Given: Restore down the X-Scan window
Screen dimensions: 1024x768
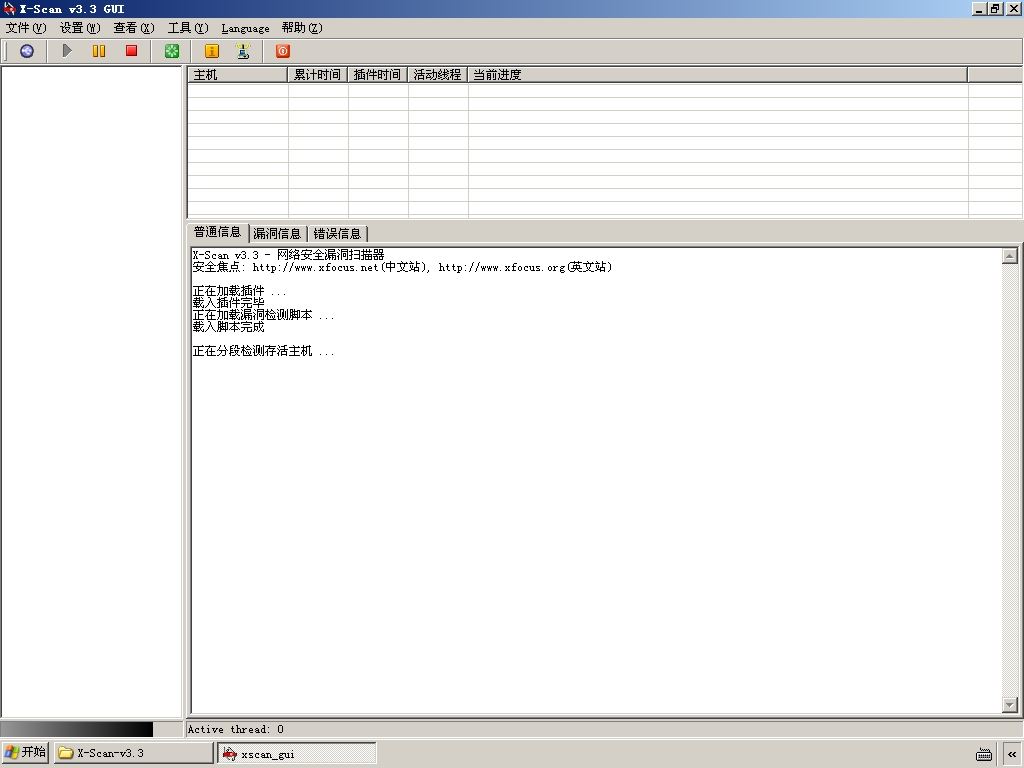Looking at the screenshot, I should point(995,8).
